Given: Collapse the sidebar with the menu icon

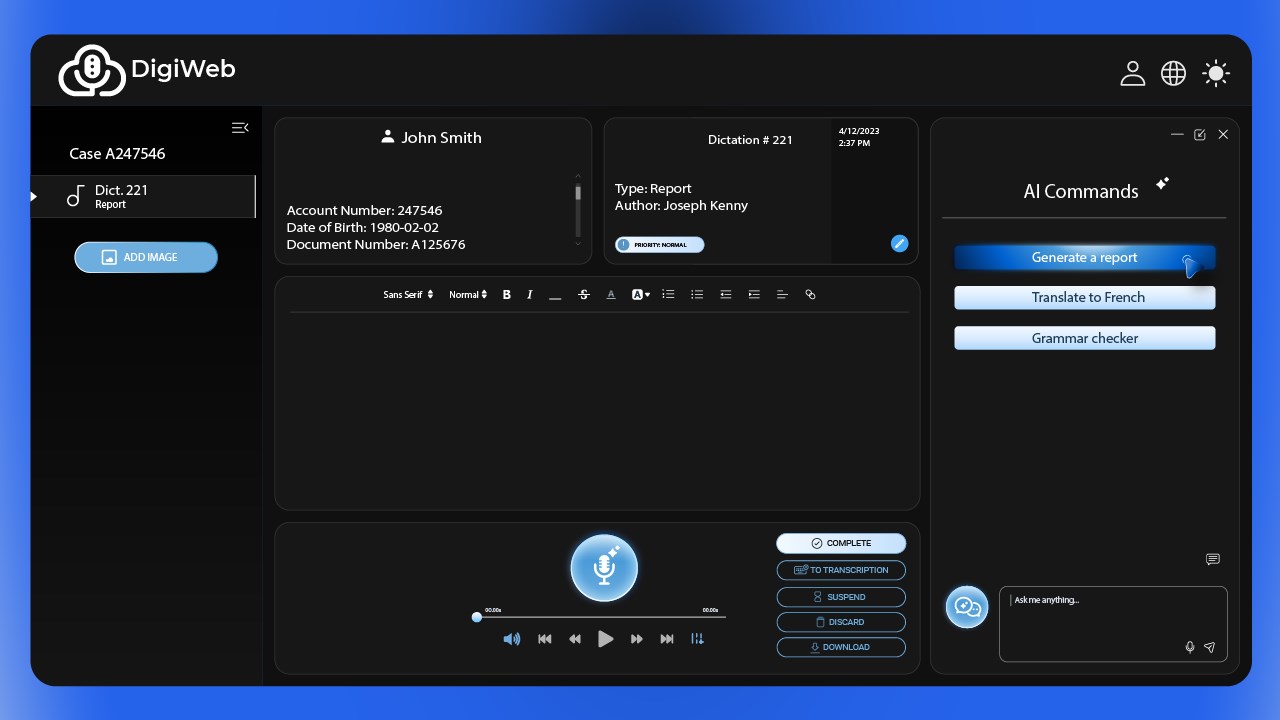Looking at the screenshot, I should [240, 128].
